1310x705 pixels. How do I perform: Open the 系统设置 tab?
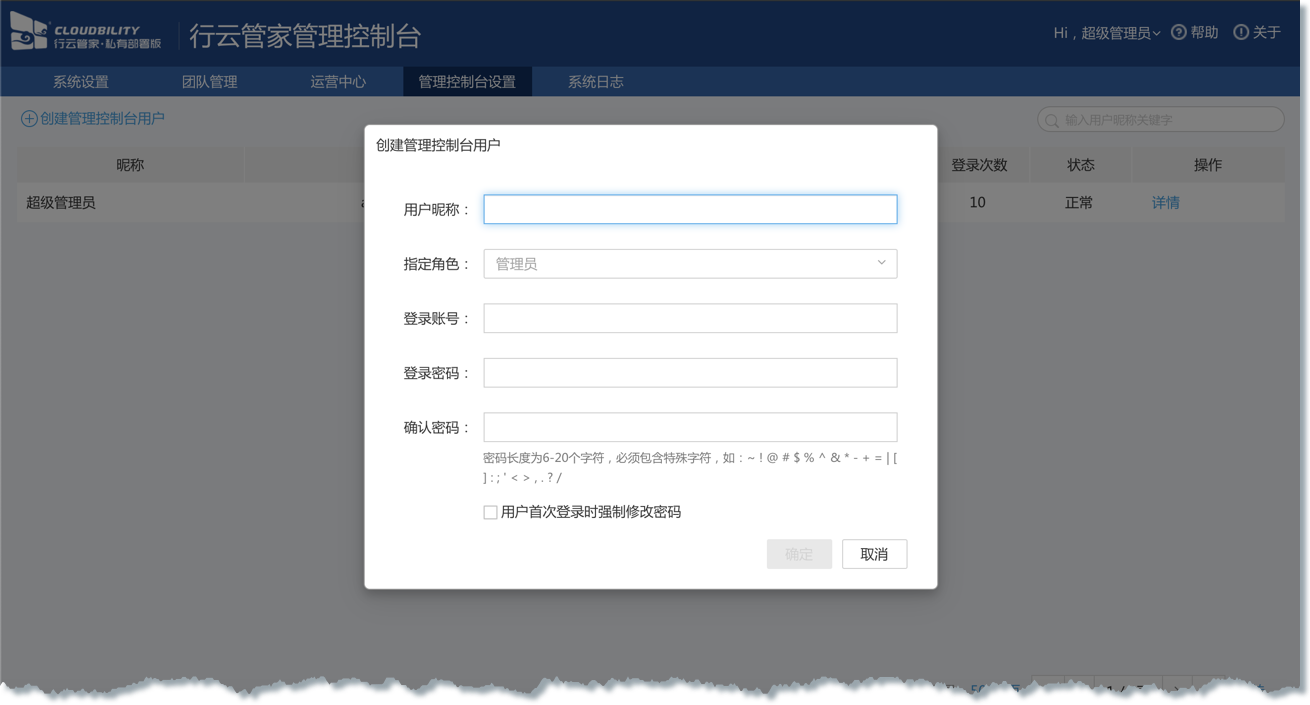pyautogui.click(x=81, y=82)
